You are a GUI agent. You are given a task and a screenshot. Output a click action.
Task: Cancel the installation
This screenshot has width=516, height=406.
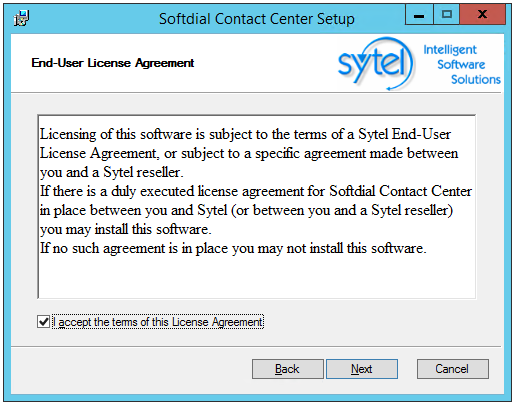[453, 369]
